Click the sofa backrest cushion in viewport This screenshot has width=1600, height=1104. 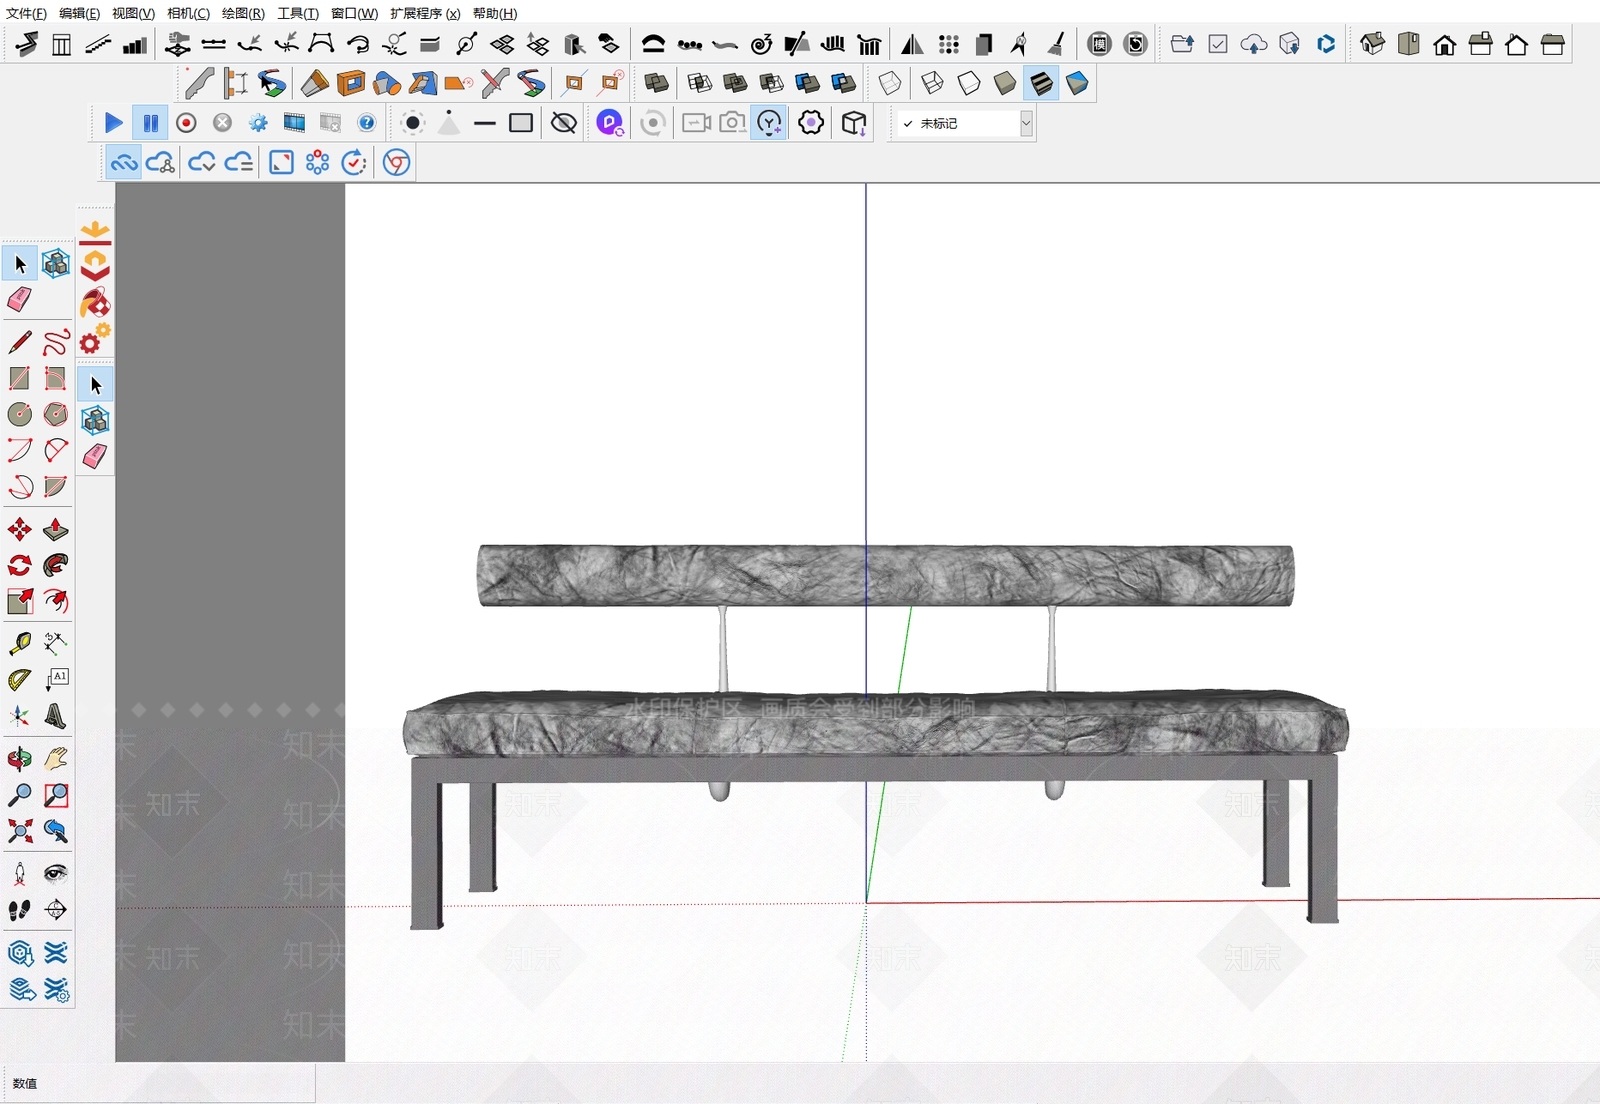point(885,575)
